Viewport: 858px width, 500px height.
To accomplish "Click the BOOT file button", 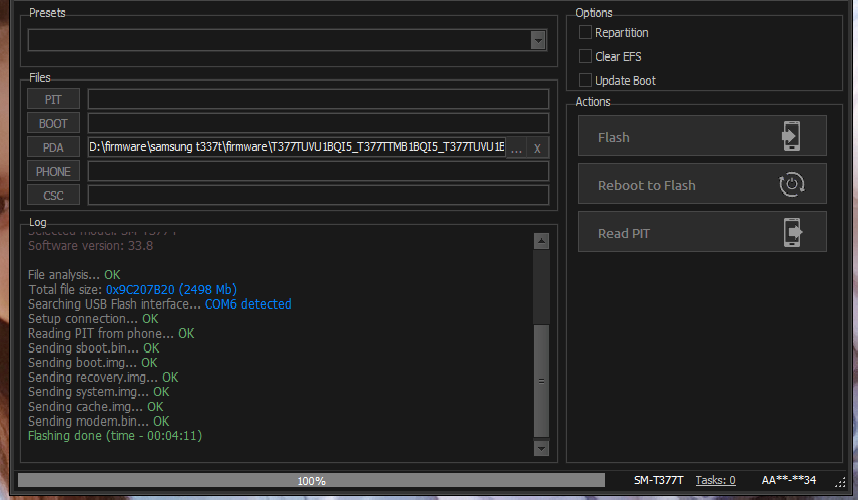I will [53, 124].
